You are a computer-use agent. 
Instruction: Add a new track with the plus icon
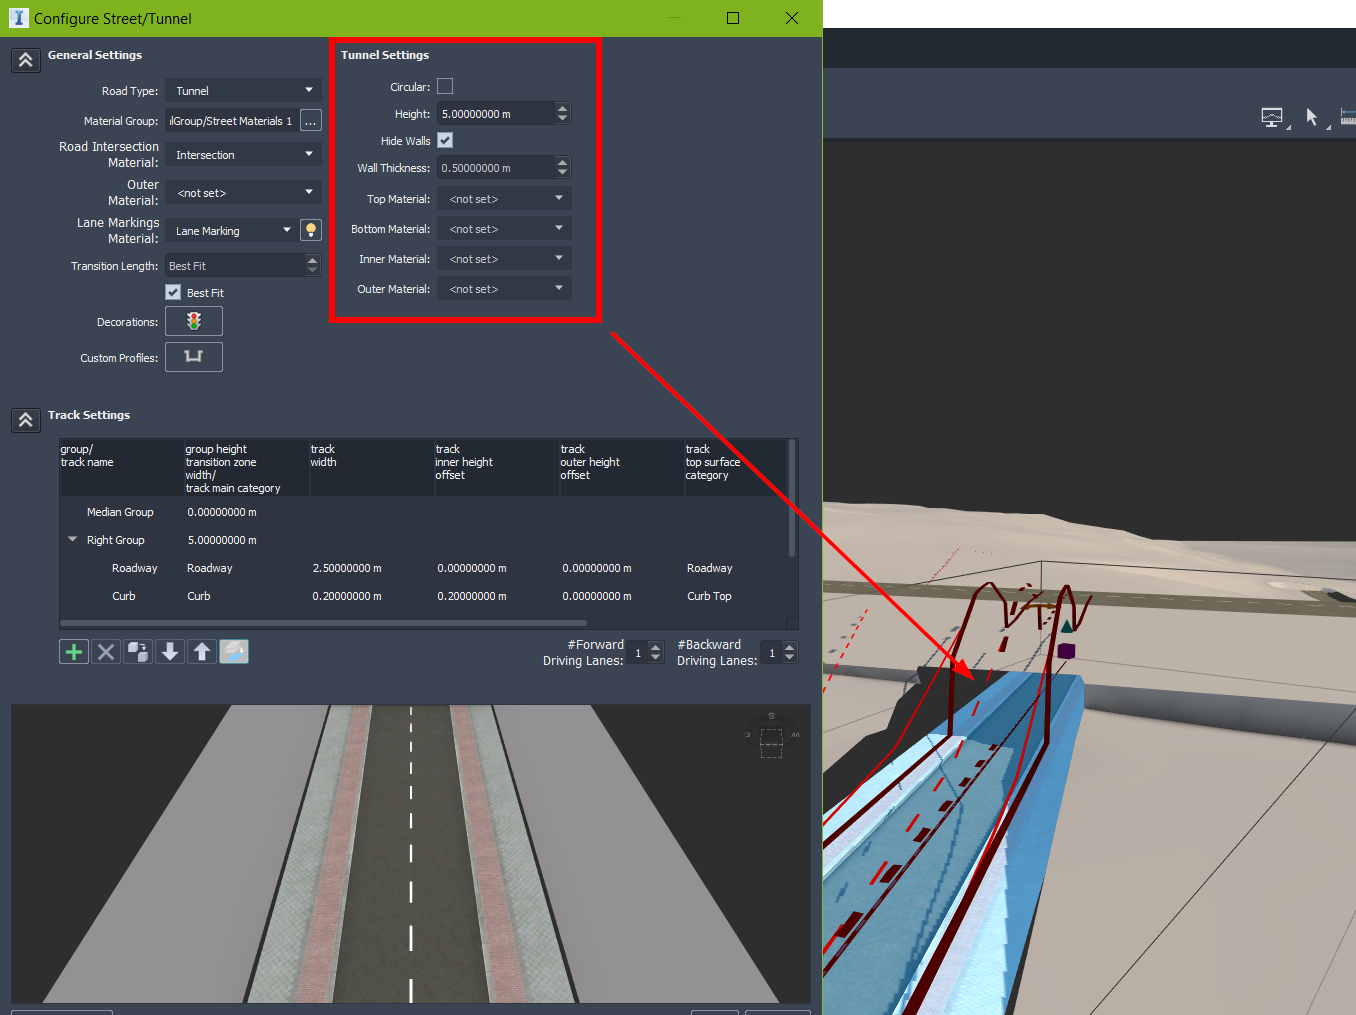pyautogui.click(x=73, y=651)
